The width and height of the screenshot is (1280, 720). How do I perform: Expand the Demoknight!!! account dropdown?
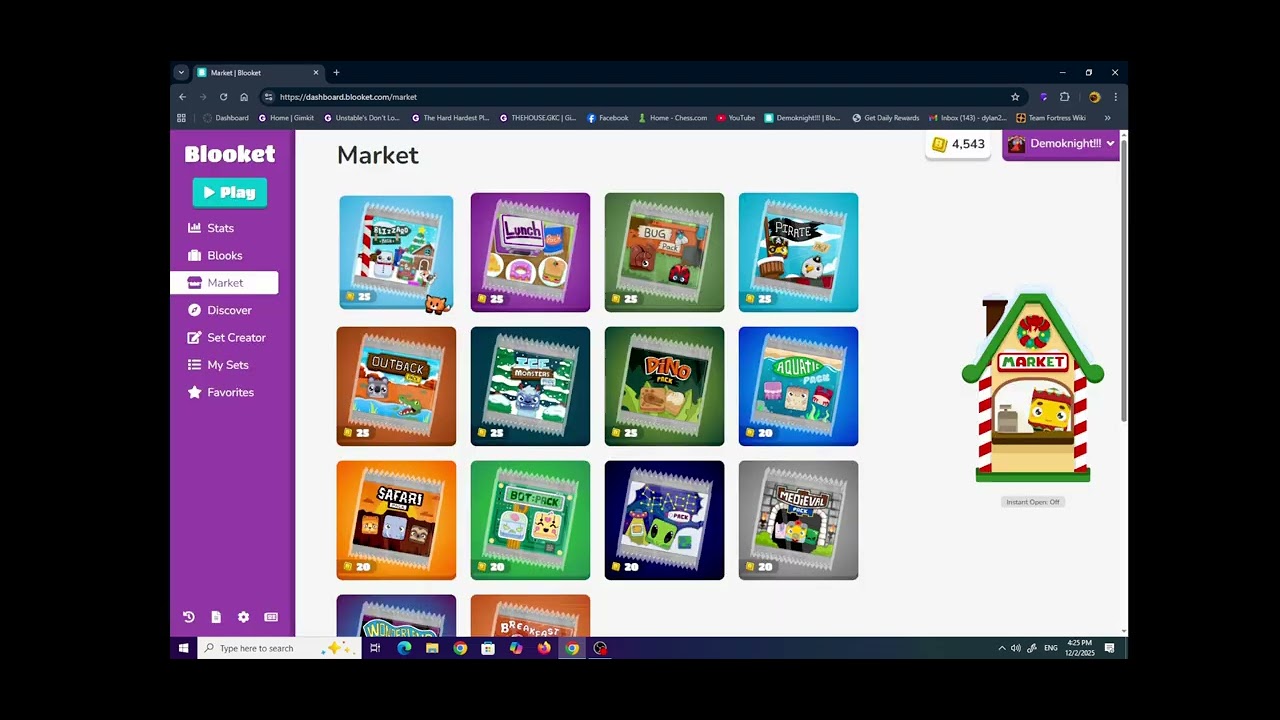pos(1061,144)
